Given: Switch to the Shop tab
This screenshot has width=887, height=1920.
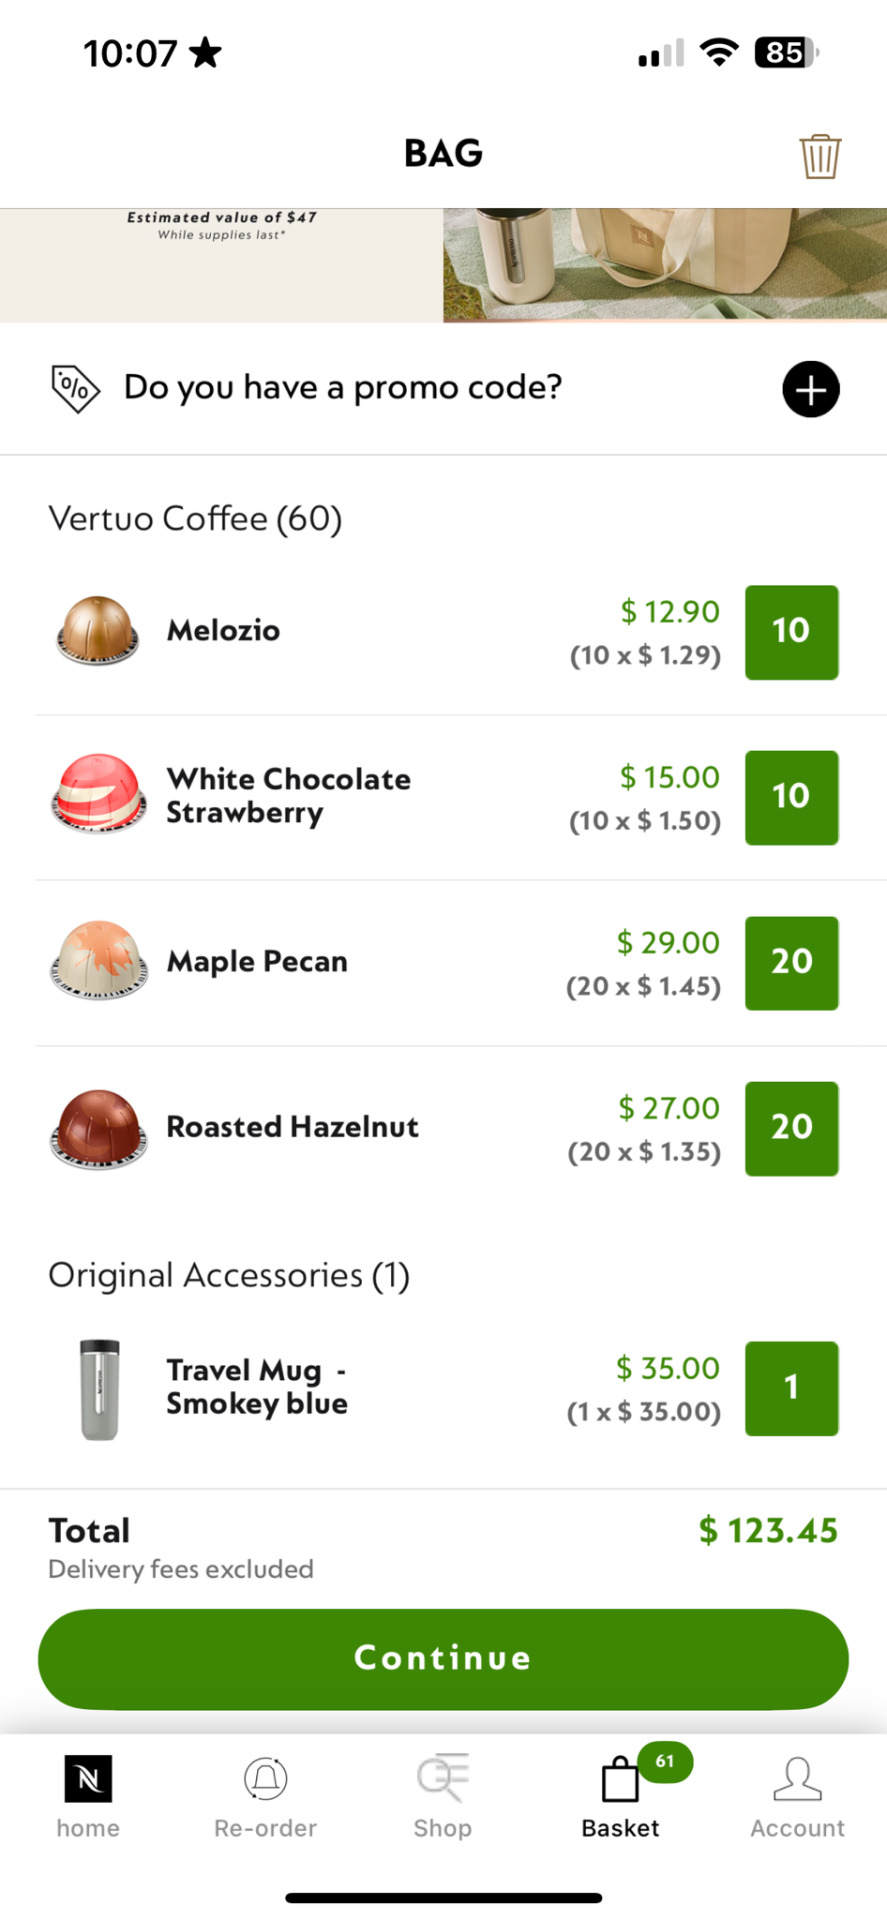Looking at the screenshot, I should (443, 1796).
